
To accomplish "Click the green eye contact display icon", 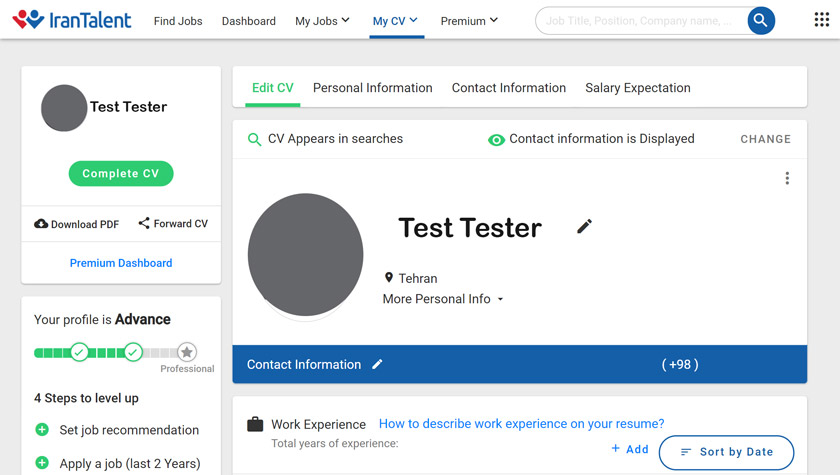I will tap(496, 140).
